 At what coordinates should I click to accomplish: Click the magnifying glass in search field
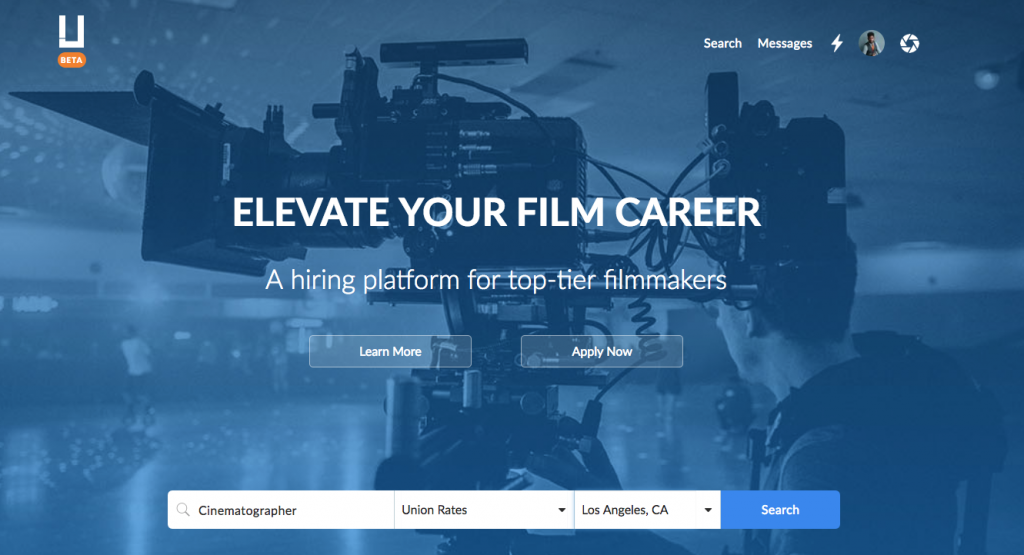pos(182,510)
